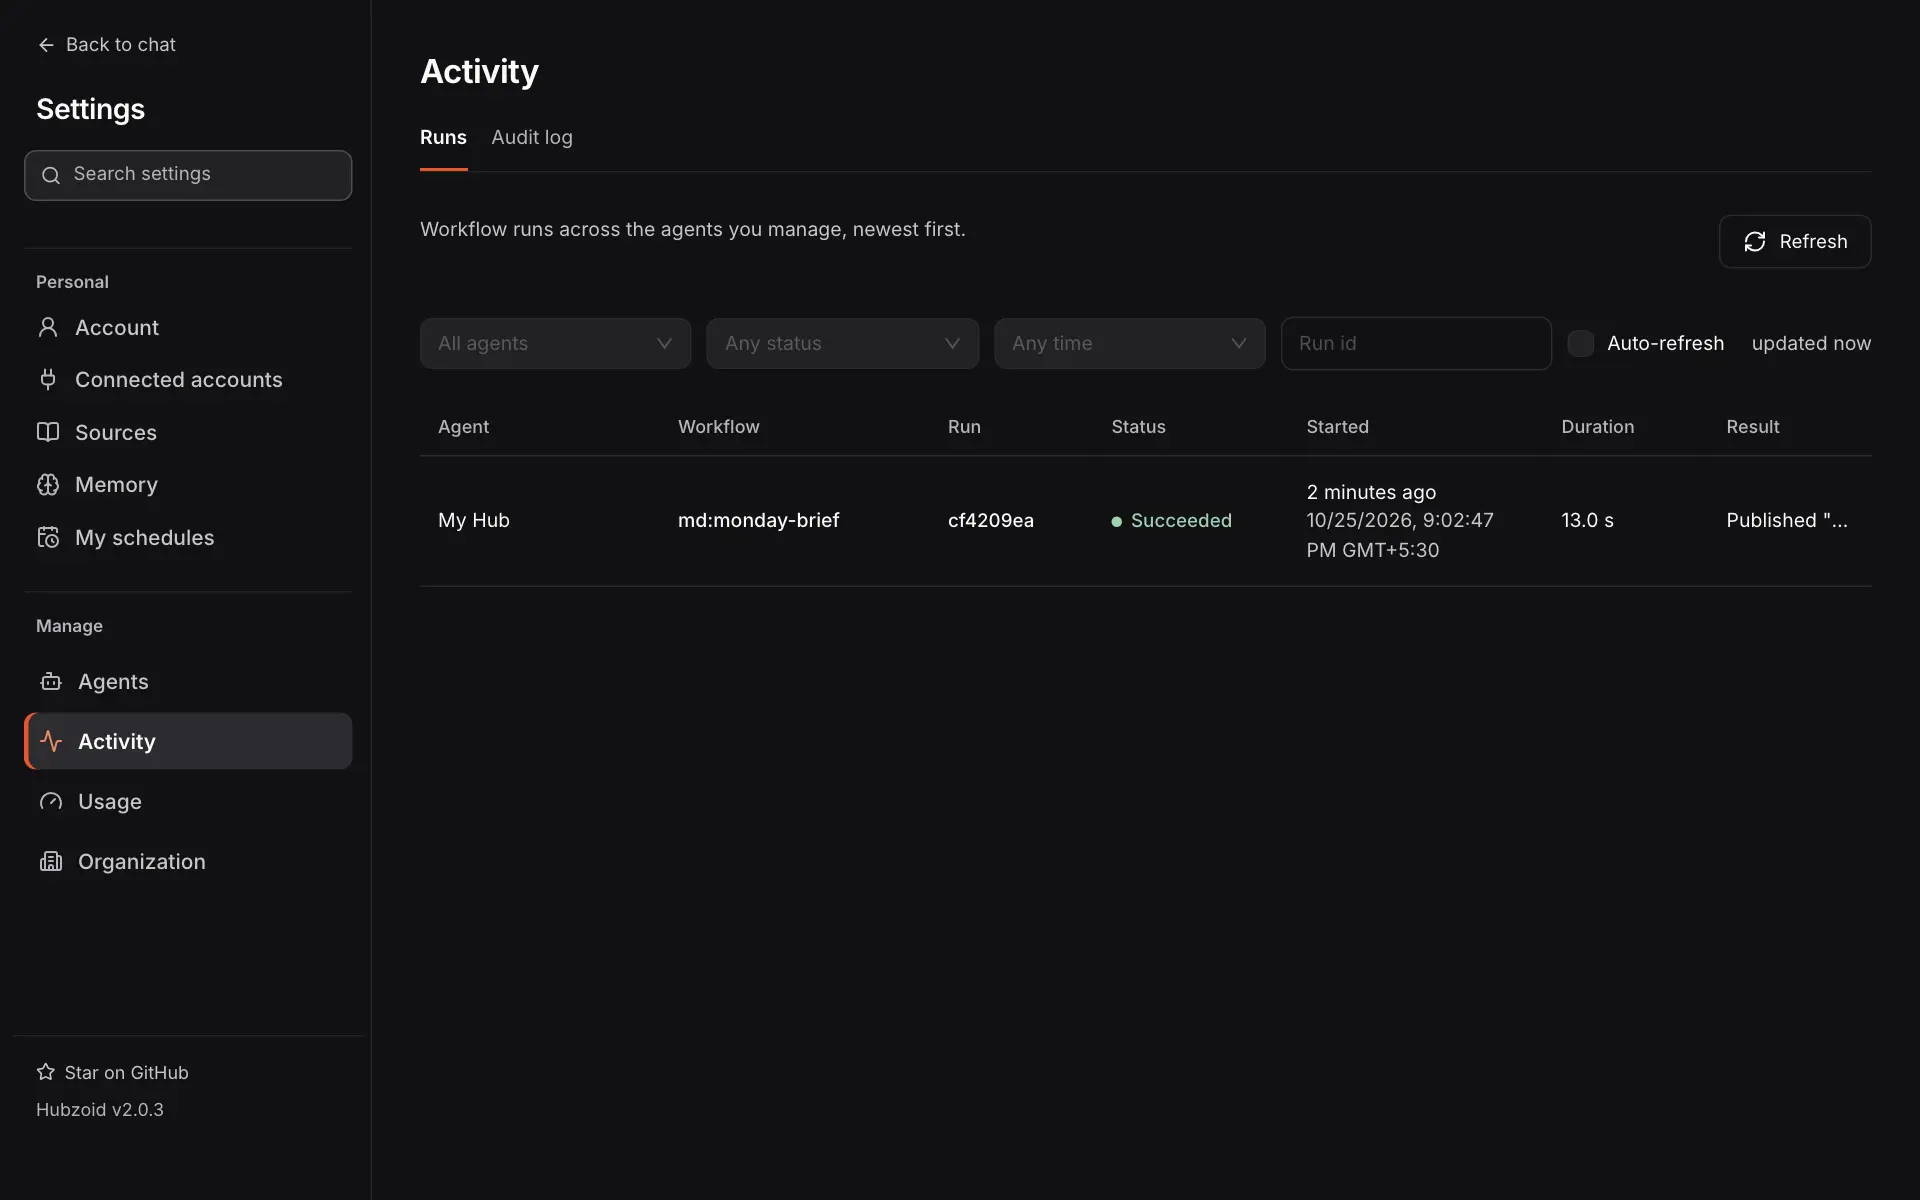This screenshot has height=1200, width=1920.
Task: Open Organization settings label
Action: 142,861
